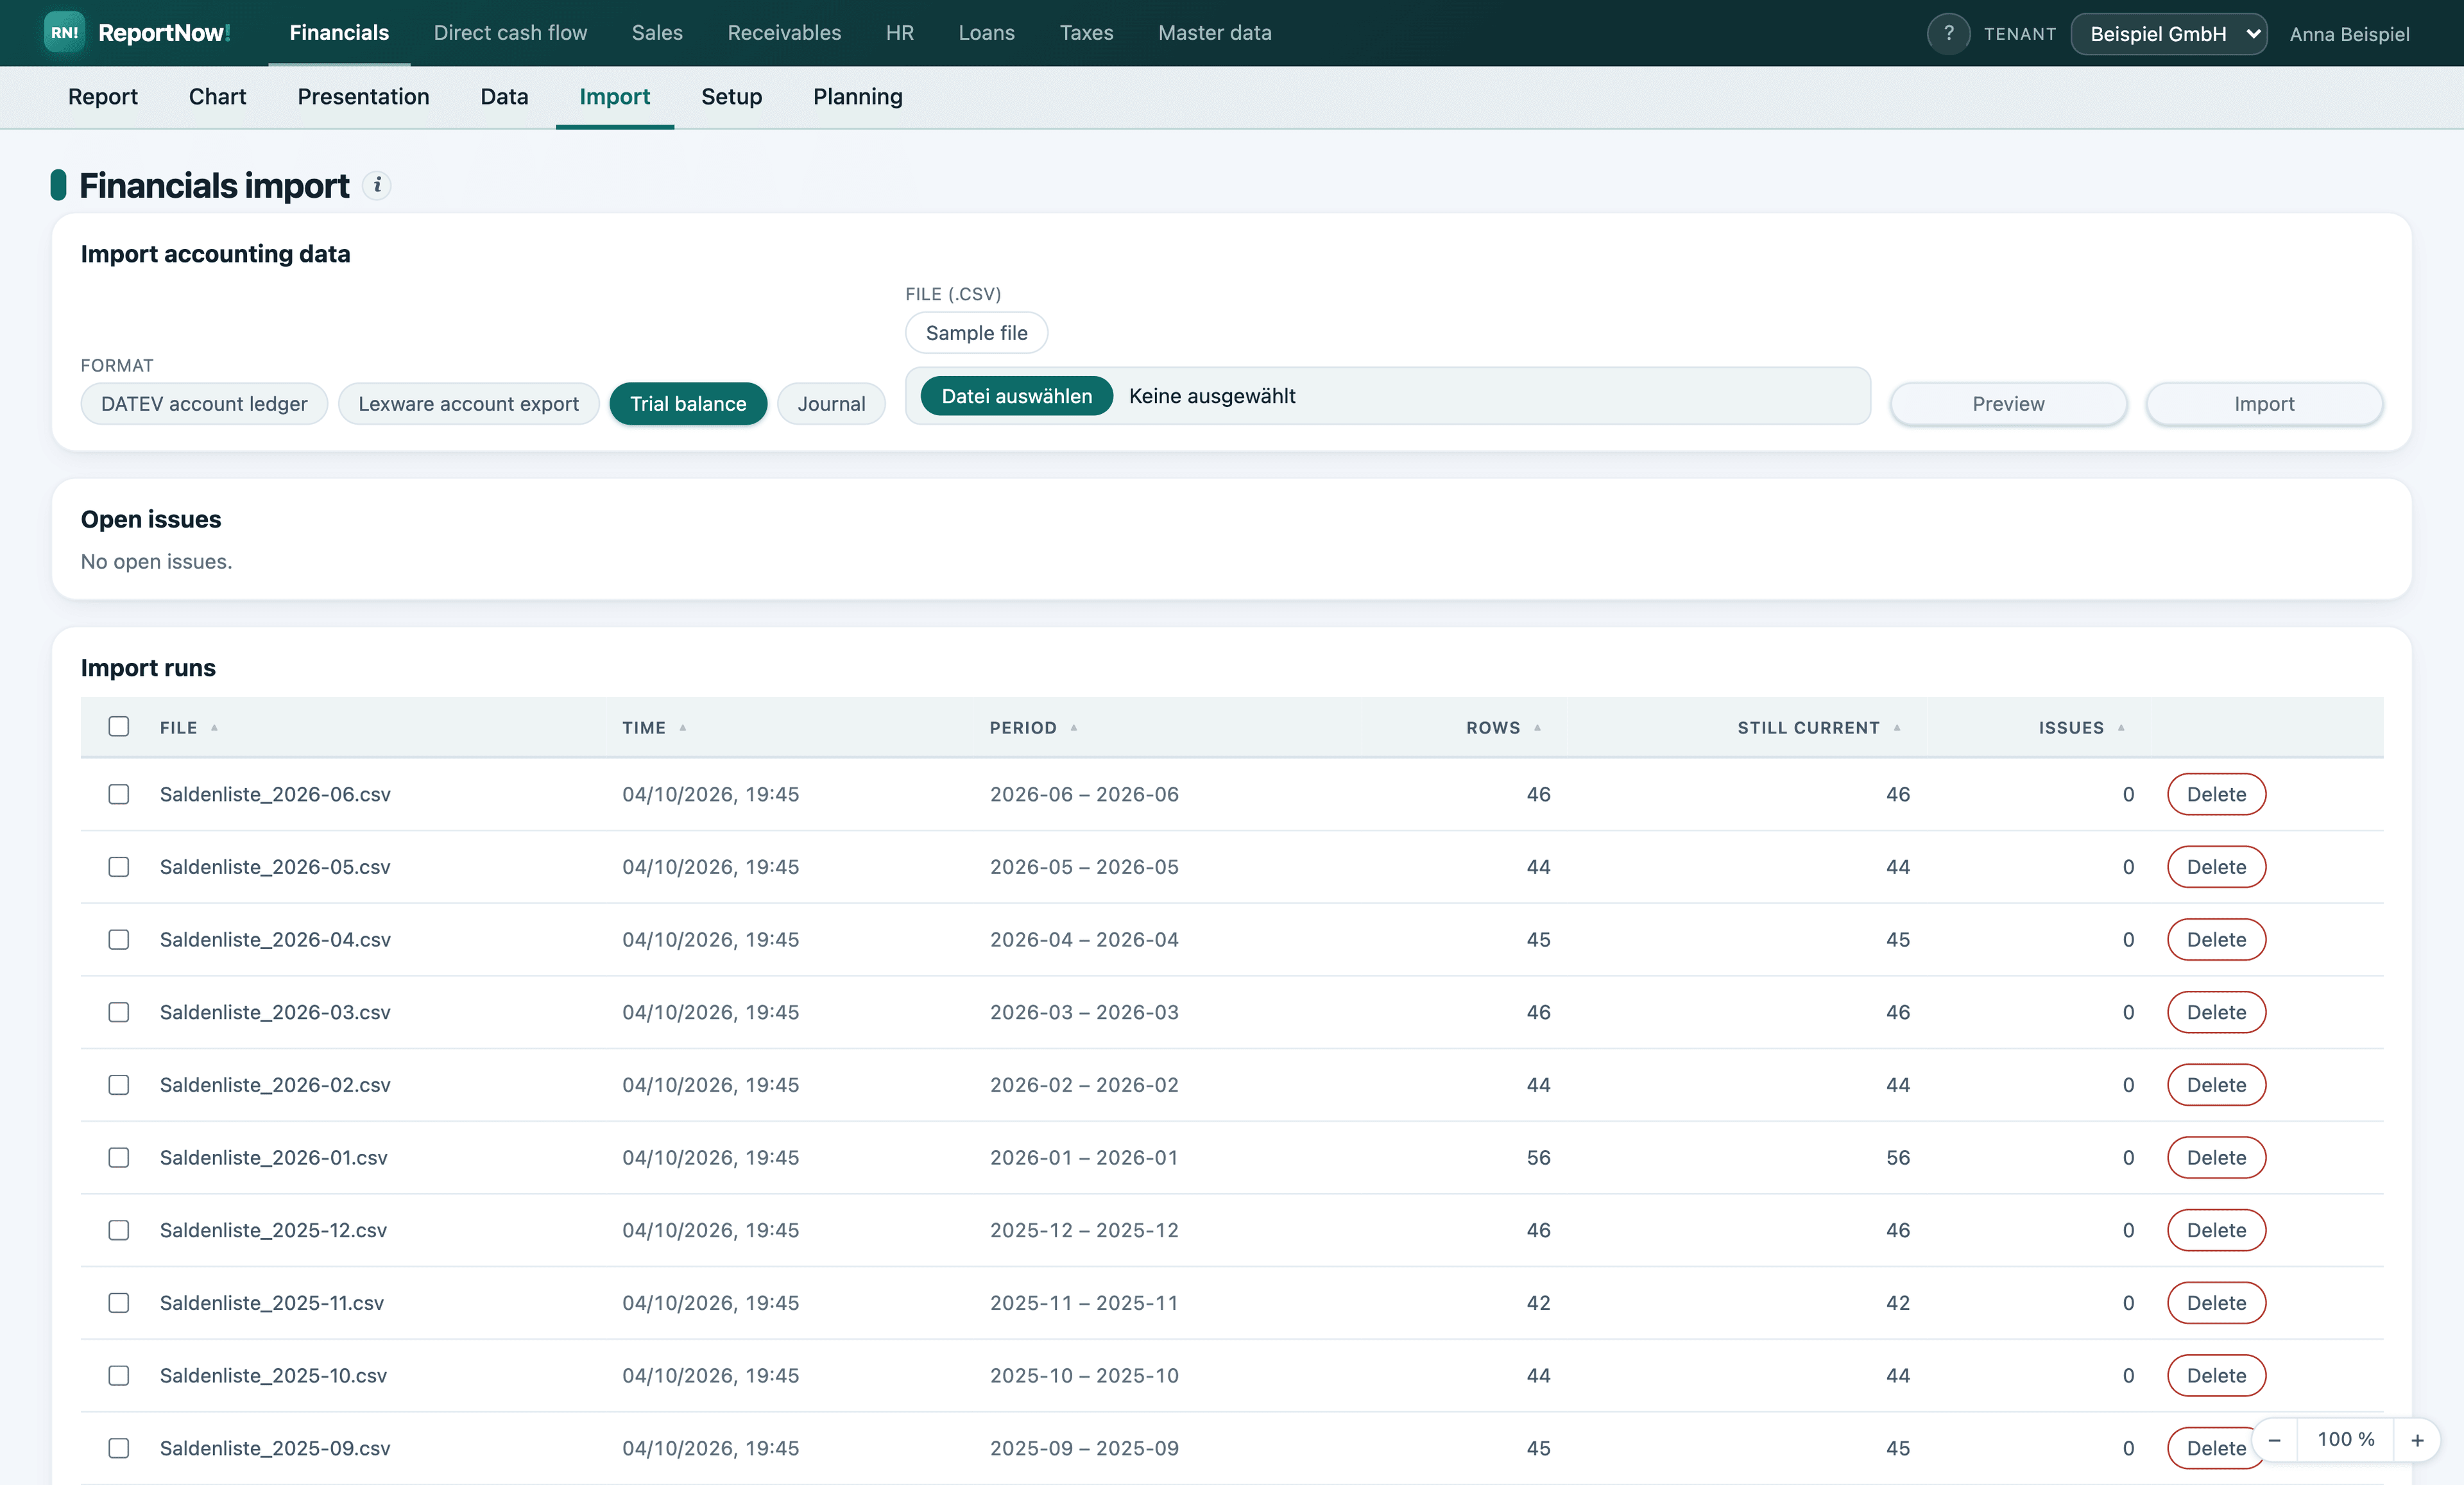
Task: Sort by STILL CURRENT column arrow
Action: [1897, 728]
